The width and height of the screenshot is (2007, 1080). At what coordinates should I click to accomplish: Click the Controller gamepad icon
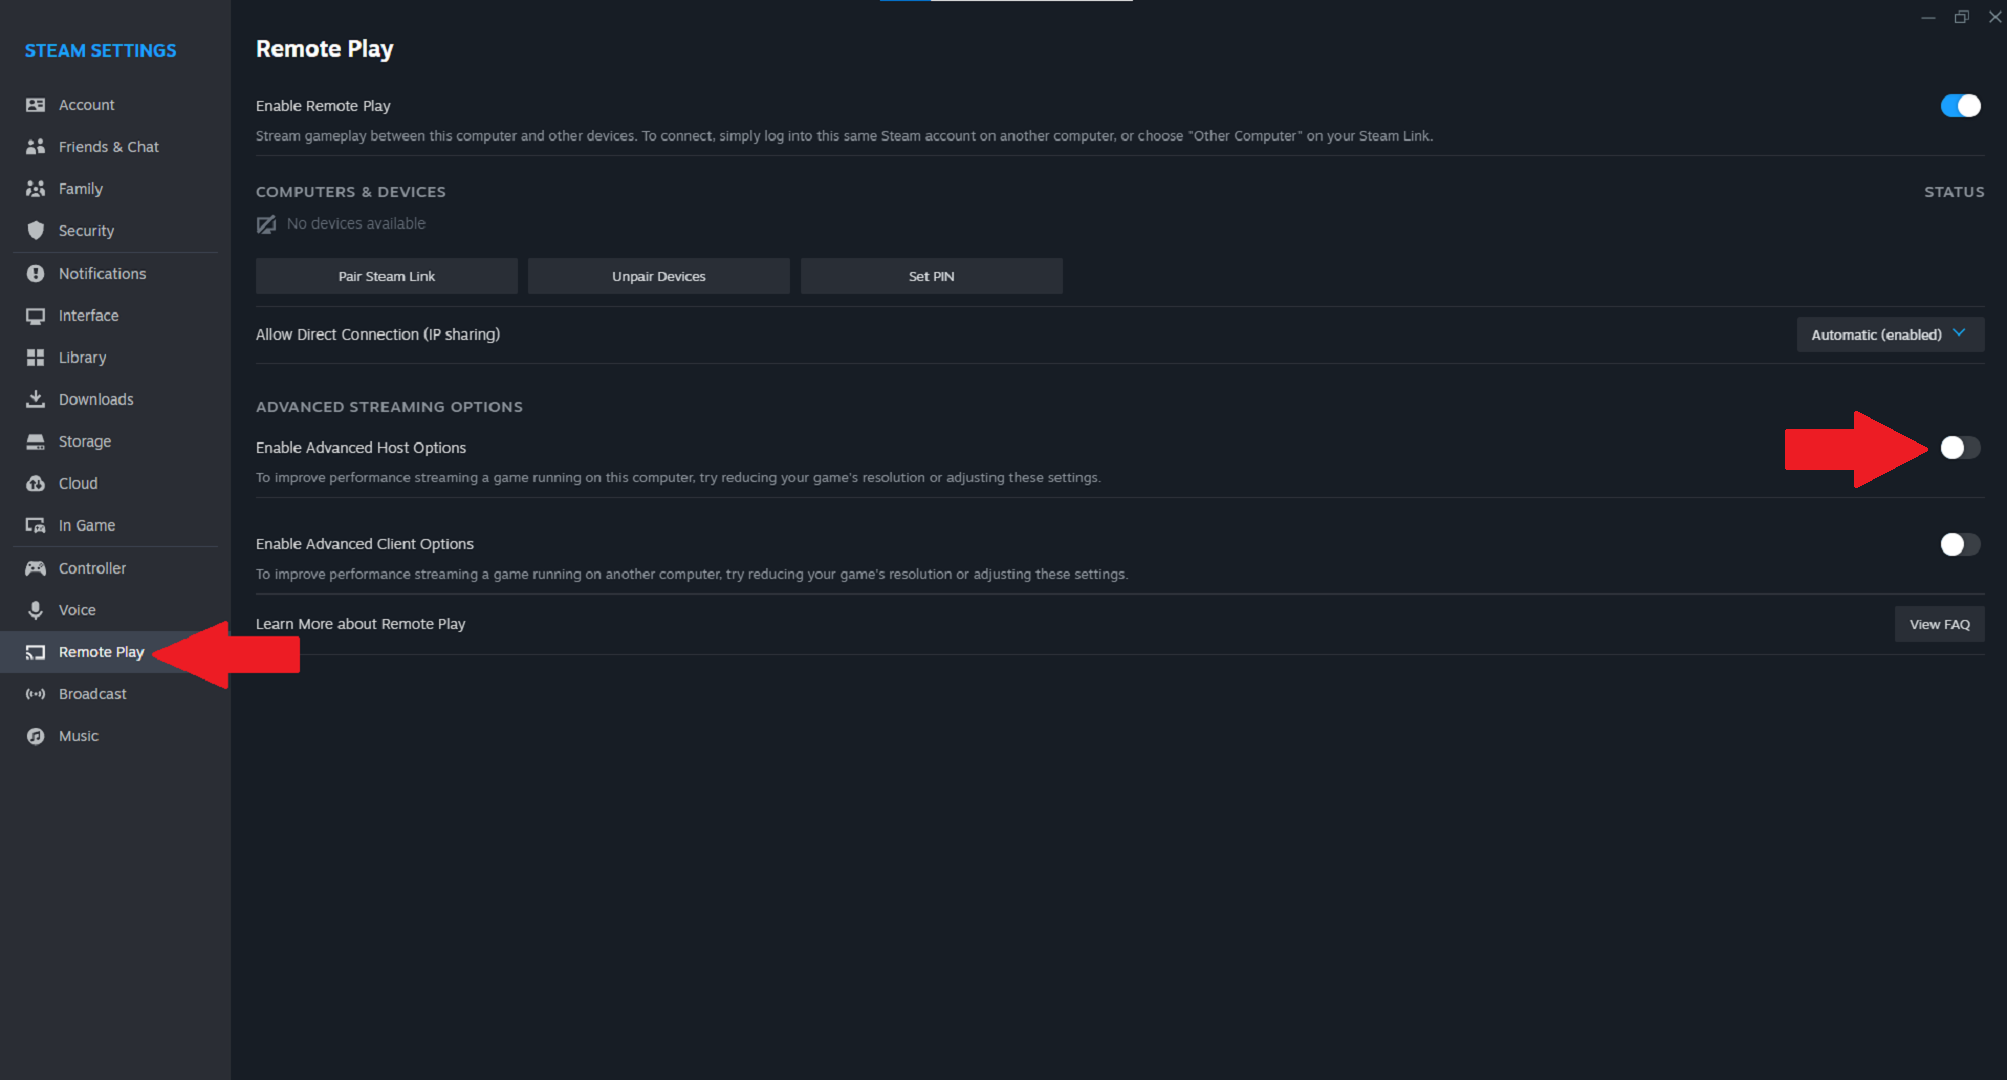[36, 568]
